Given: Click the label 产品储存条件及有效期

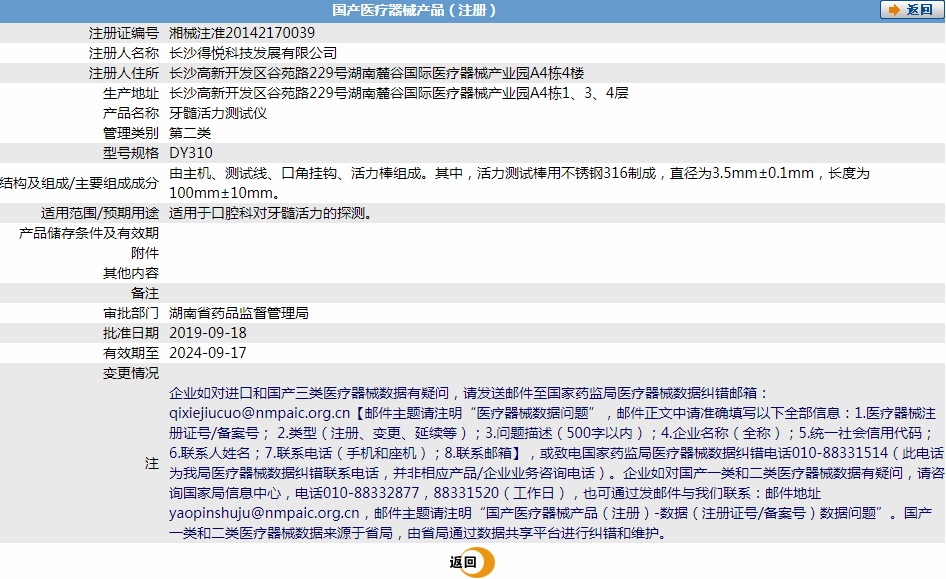Looking at the screenshot, I should [89, 233].
